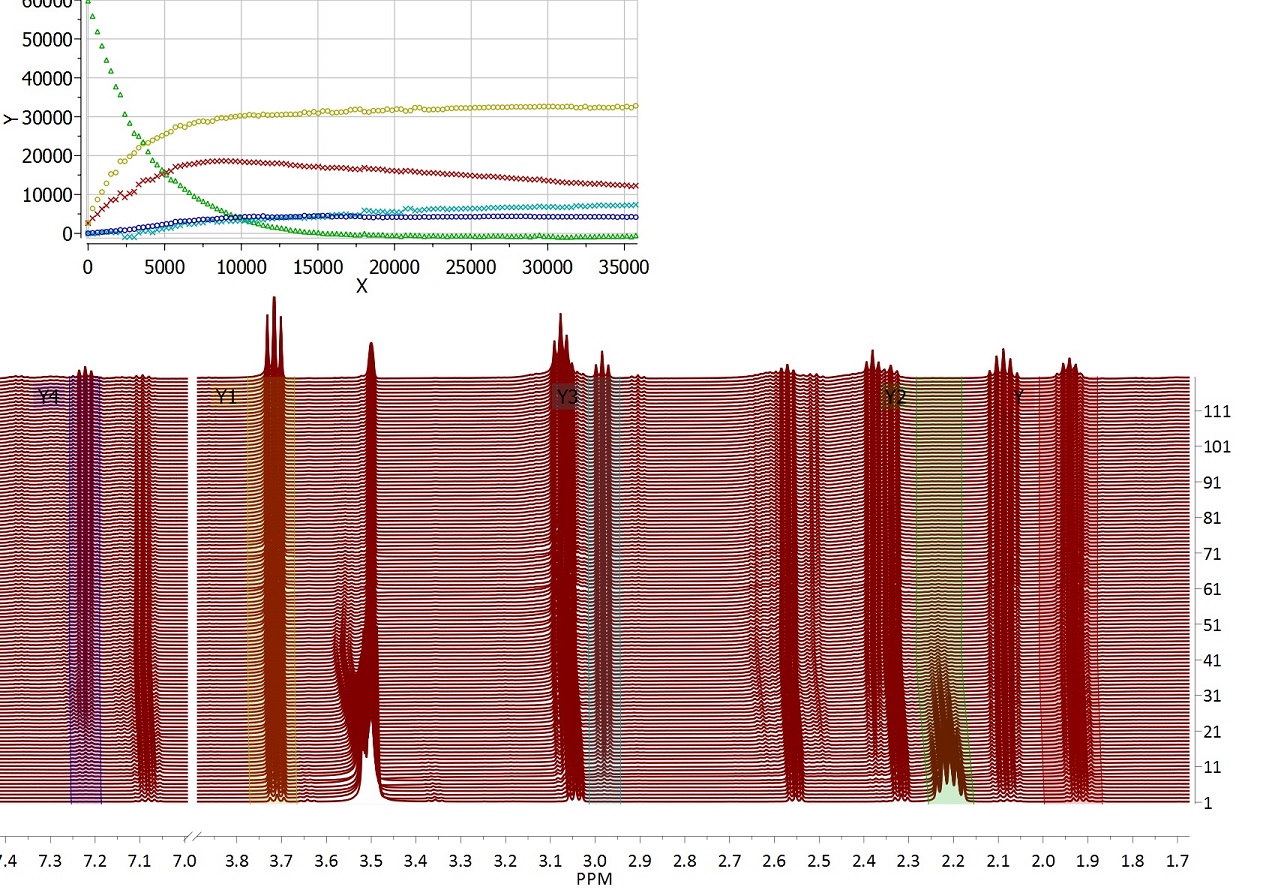Click the Y axis title of inset graph
The height and width of the screenshot is (890, 1275).
pyautogui.click(x=10, y=118)
